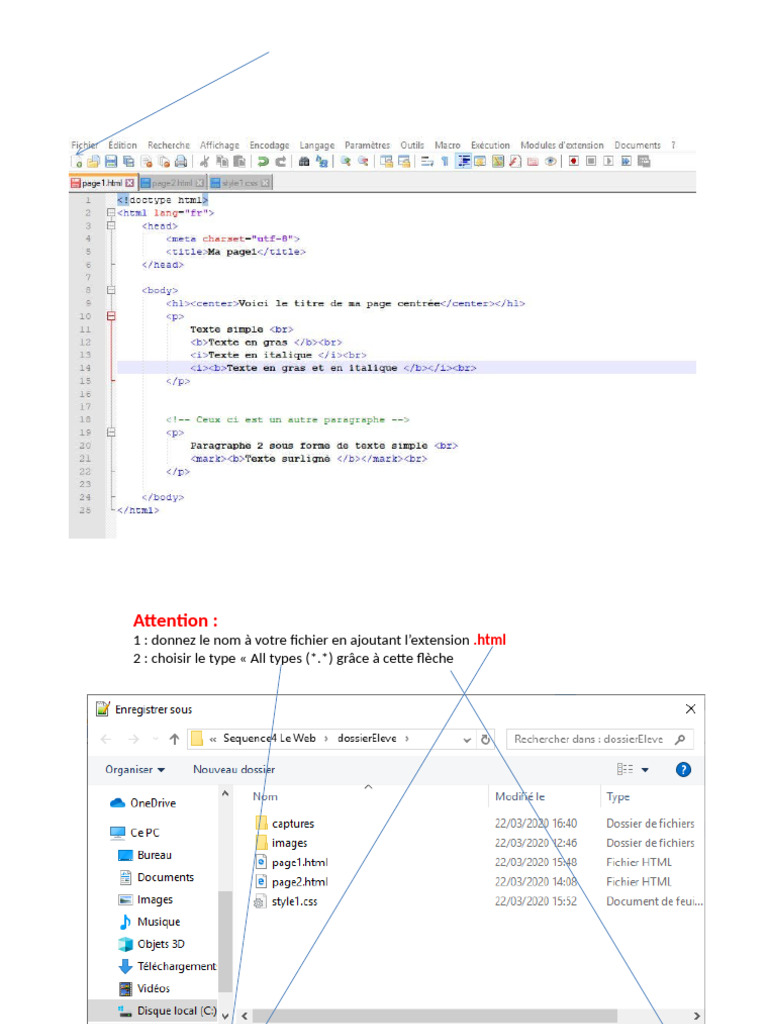768x1024 pixels.
Task: Open help with blue question mark icon
Action: click(683, 770)
